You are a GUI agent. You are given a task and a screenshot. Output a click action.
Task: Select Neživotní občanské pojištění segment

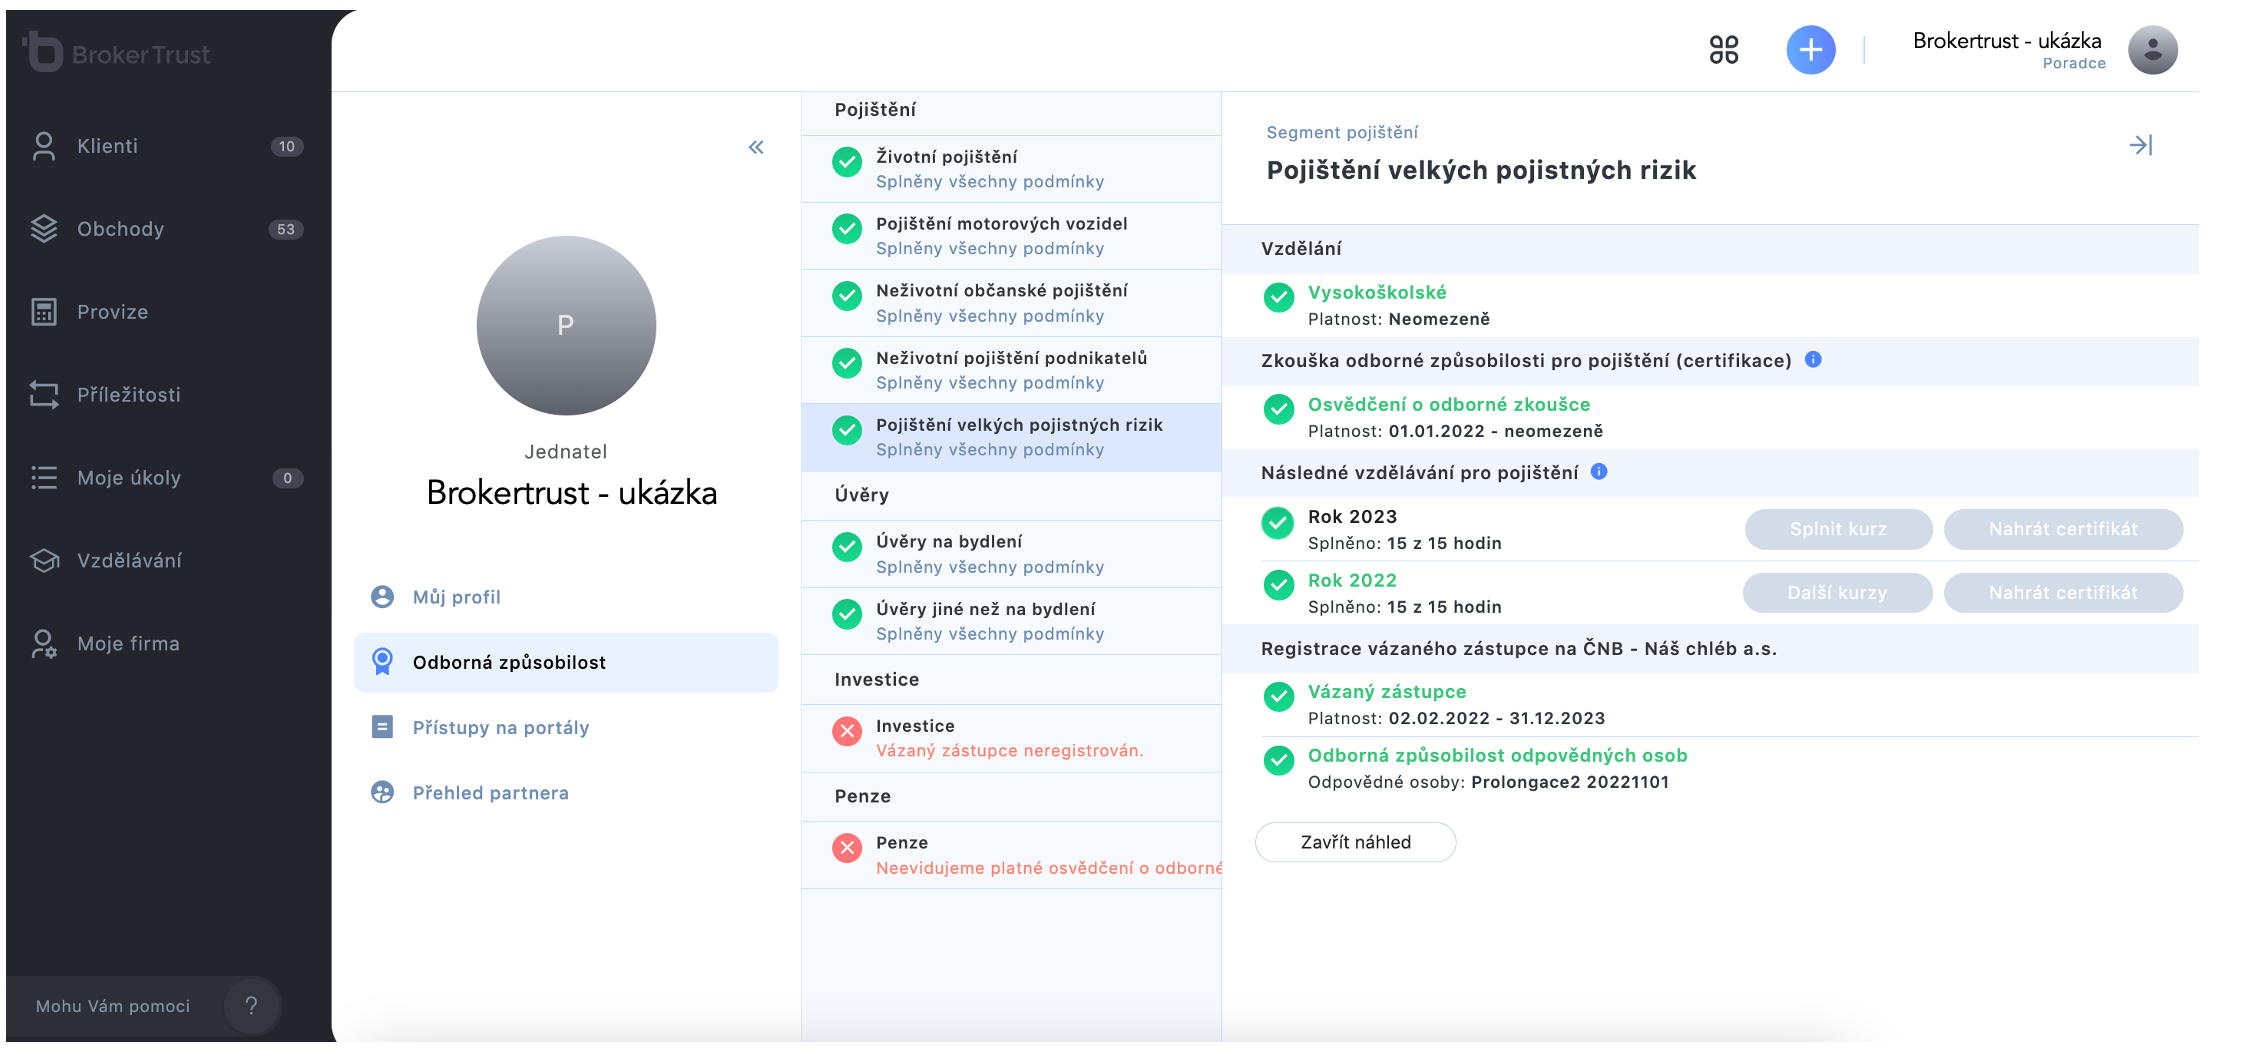pyautogui.click(x=1011, y=303)
